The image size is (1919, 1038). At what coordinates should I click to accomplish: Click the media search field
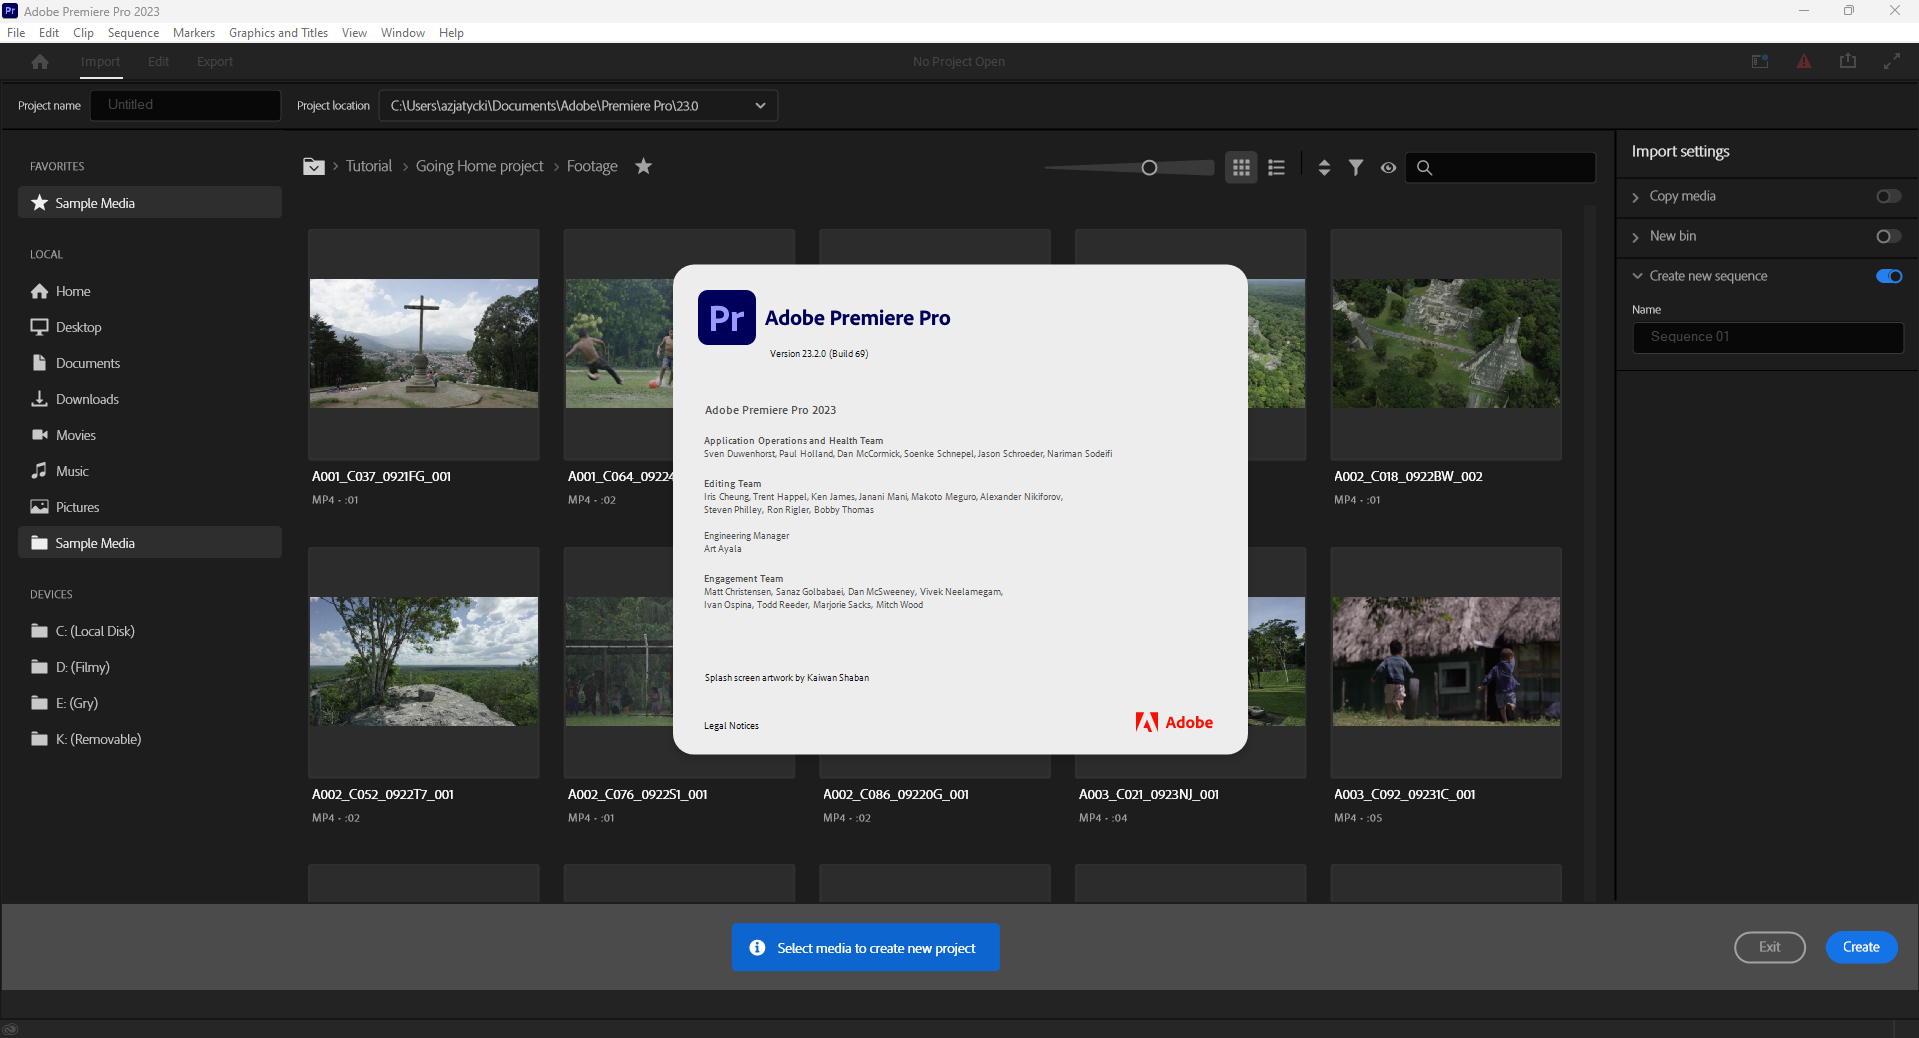[x=1500, y=168]
